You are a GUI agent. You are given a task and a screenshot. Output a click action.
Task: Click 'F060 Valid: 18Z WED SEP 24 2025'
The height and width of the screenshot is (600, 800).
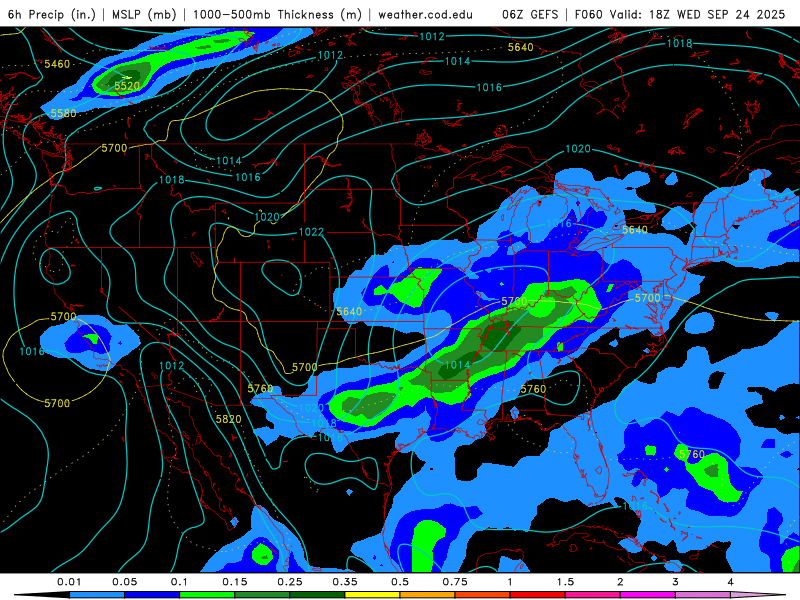[680, 14]
